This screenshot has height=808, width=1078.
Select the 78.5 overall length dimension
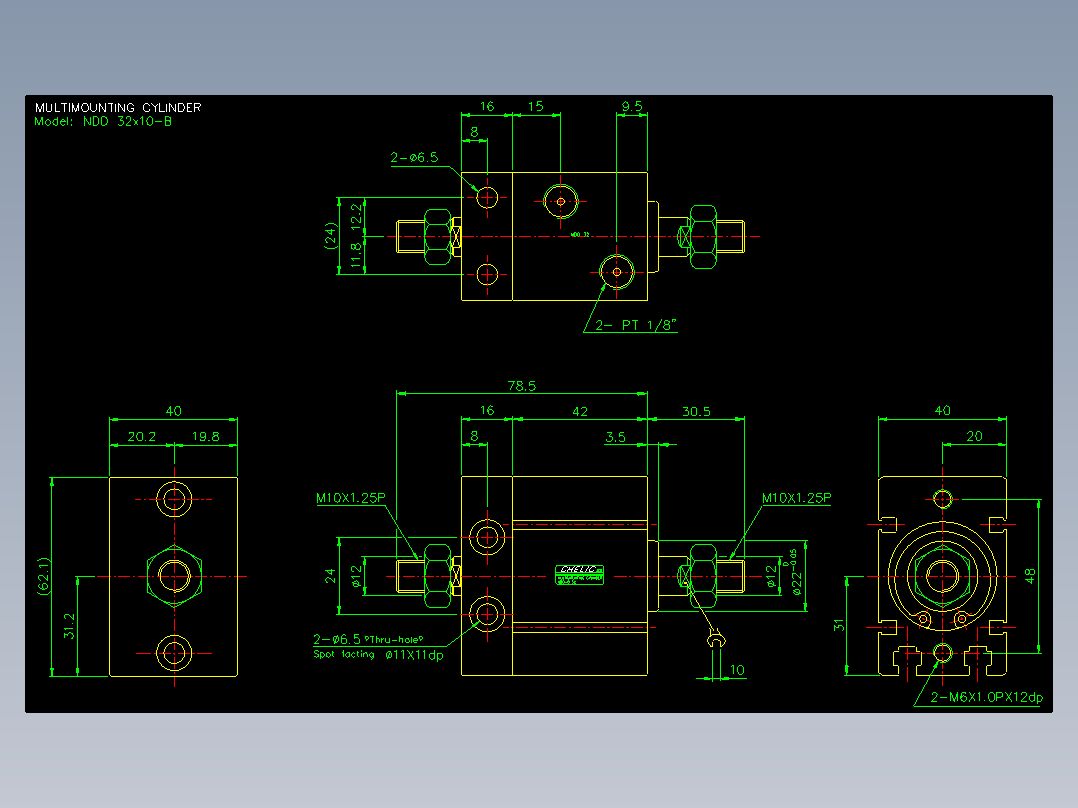click(522, 386)
